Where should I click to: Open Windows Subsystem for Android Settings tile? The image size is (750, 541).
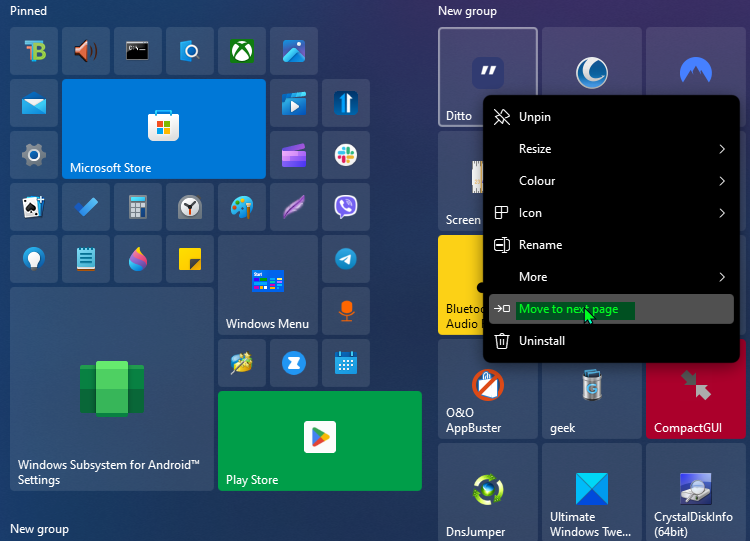tap(112, 389)
